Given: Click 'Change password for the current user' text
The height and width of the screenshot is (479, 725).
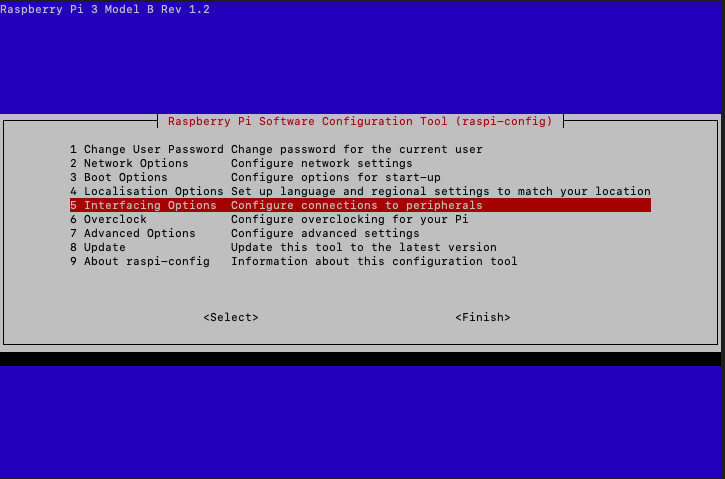Looking at the screenshot, I should (356, 149).
